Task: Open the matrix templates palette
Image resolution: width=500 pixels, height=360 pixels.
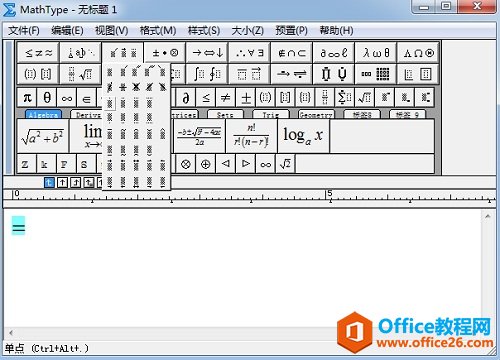Action: (x=376, y=74)
